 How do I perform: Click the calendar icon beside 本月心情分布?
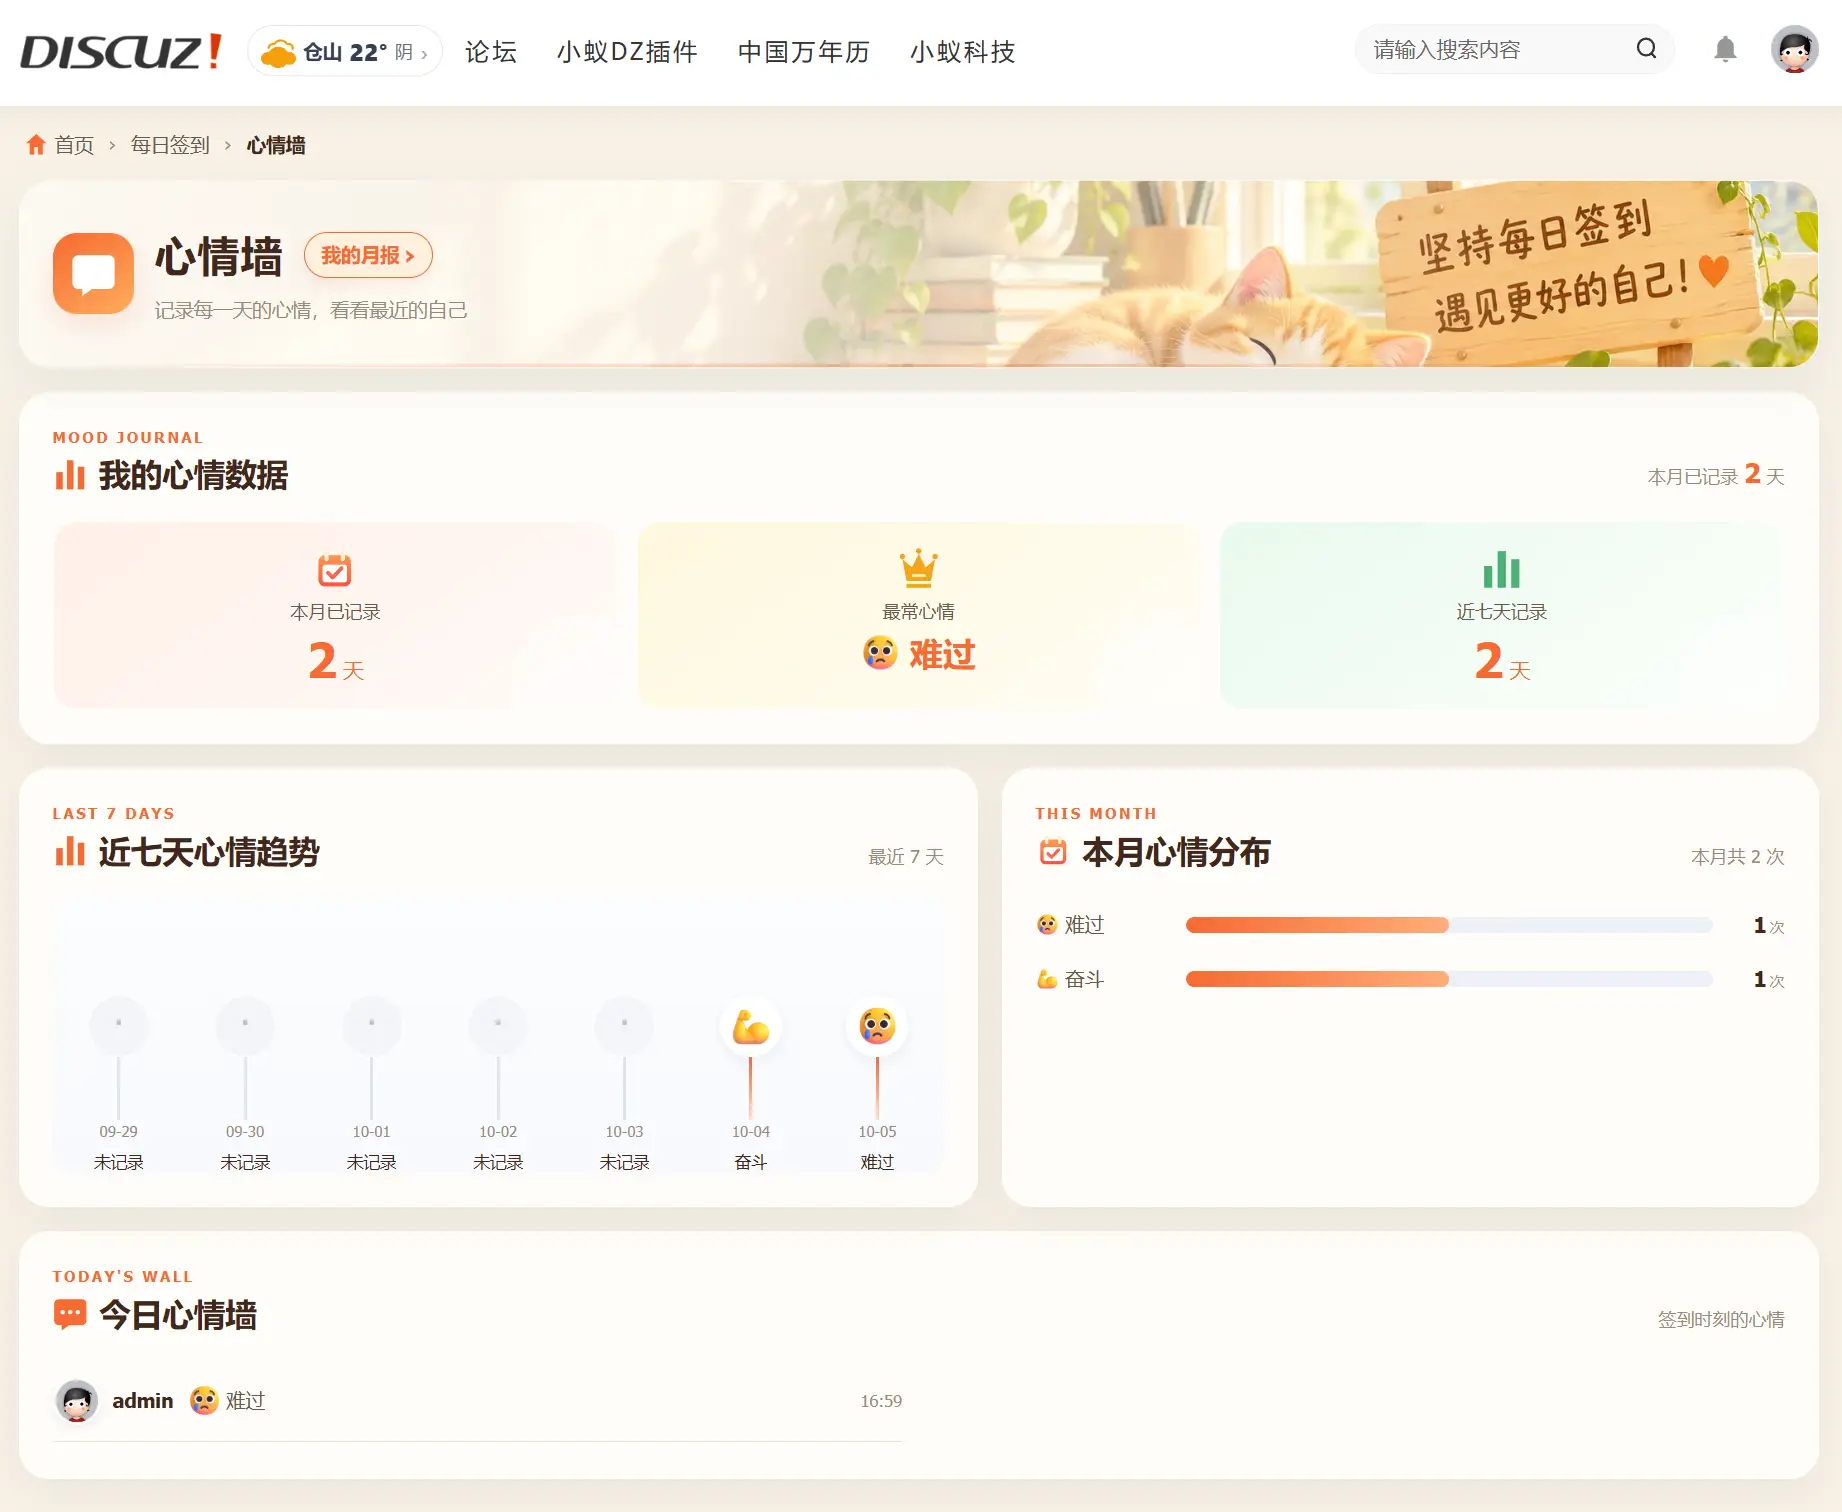click(x=1053, y=852)
